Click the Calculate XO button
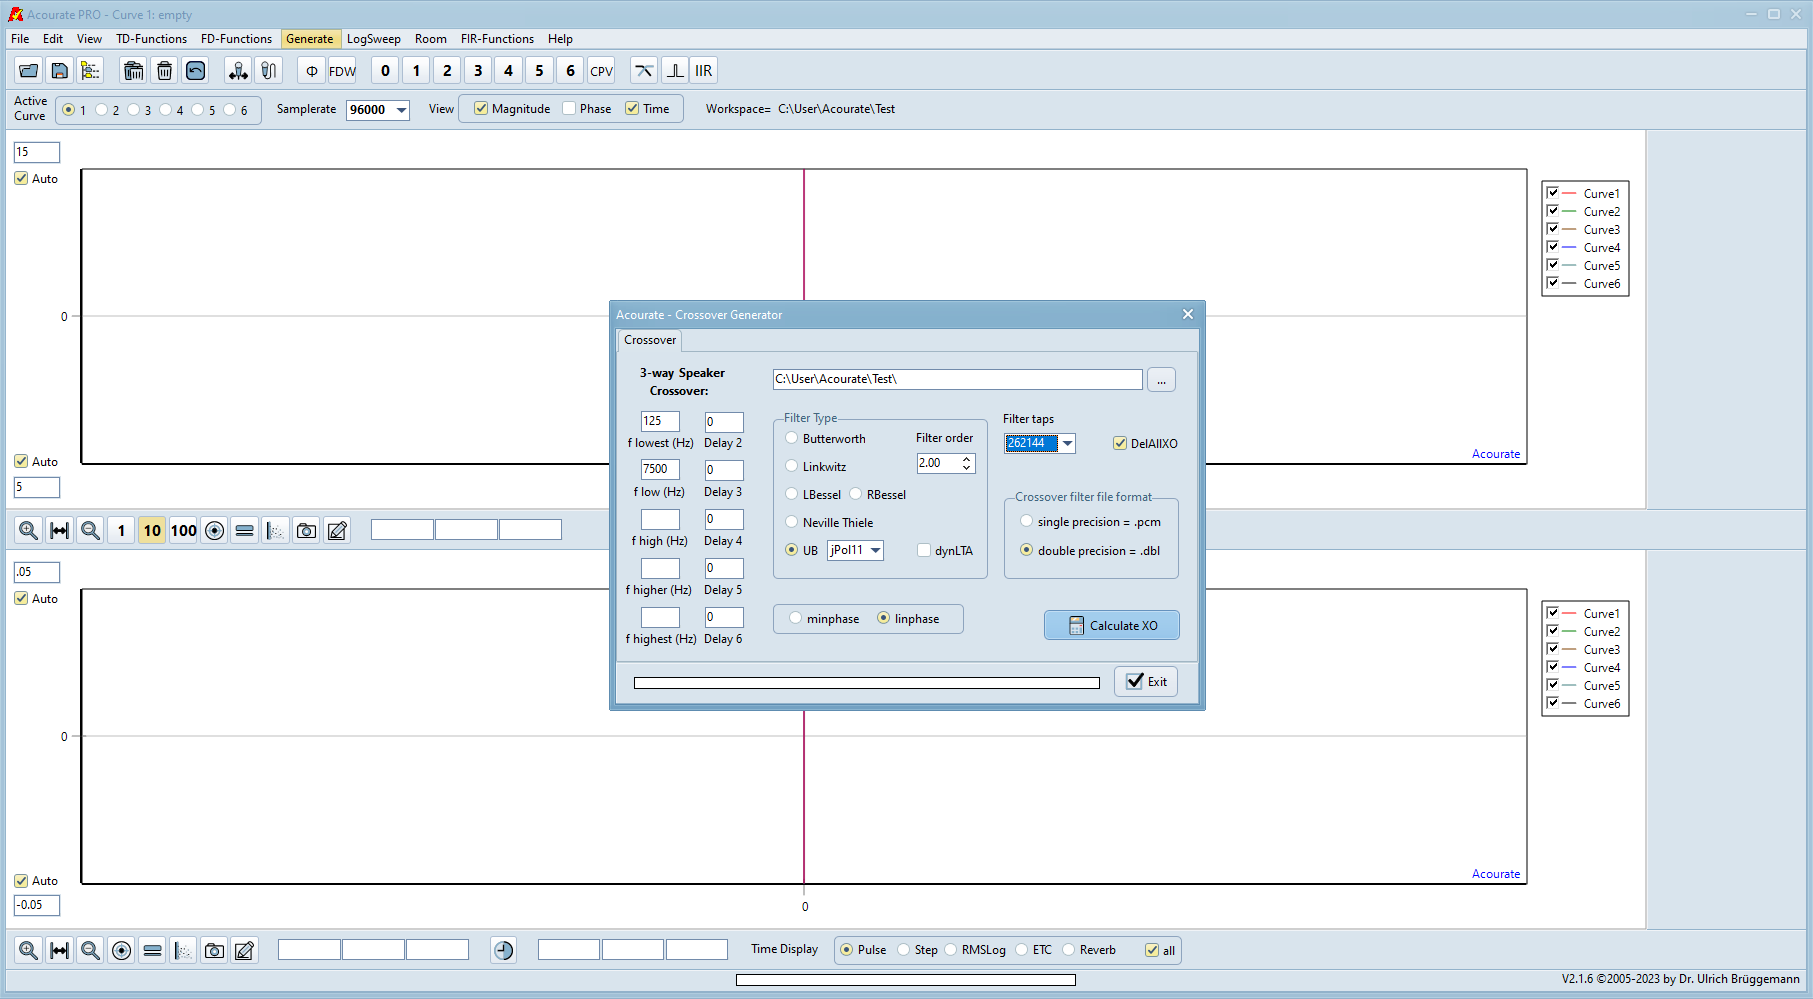Viewport: 1813px width, 999px height. pyautogui.click(x=1112, y=626)
